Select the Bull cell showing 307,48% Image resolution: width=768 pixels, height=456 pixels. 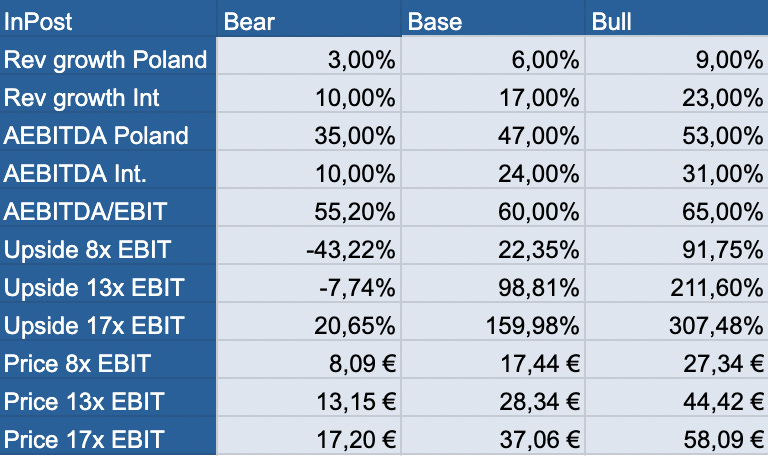[676, 321]
